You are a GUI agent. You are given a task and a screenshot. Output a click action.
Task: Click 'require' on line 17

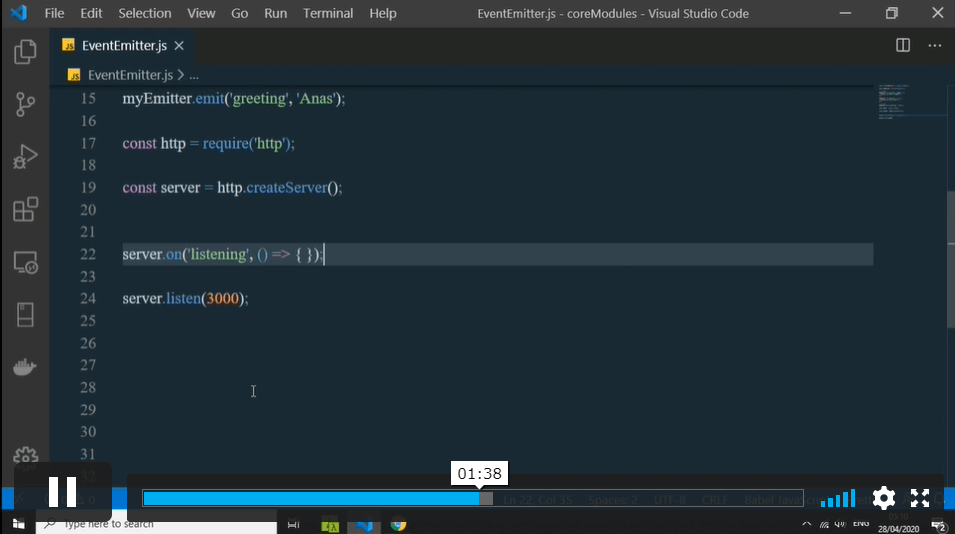[225, 144]
